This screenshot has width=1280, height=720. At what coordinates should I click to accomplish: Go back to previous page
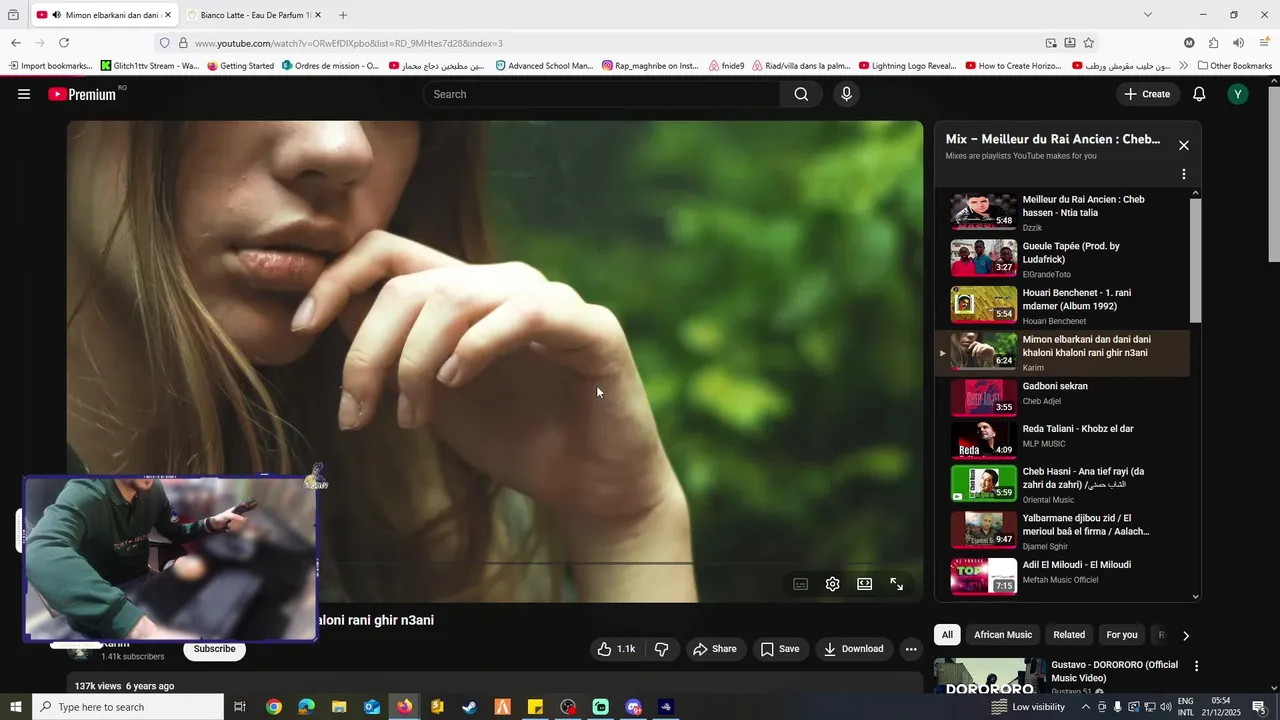[16, 43]
